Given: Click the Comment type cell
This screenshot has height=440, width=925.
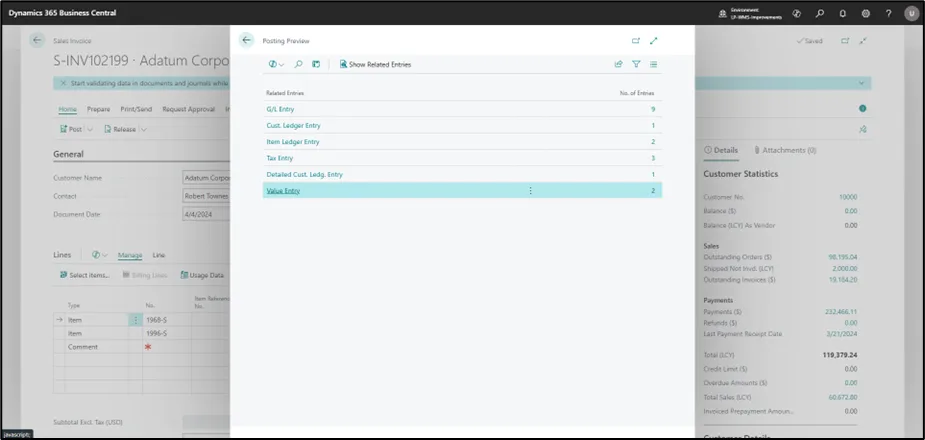Looking at the screenshot, I should coord(97,347).
